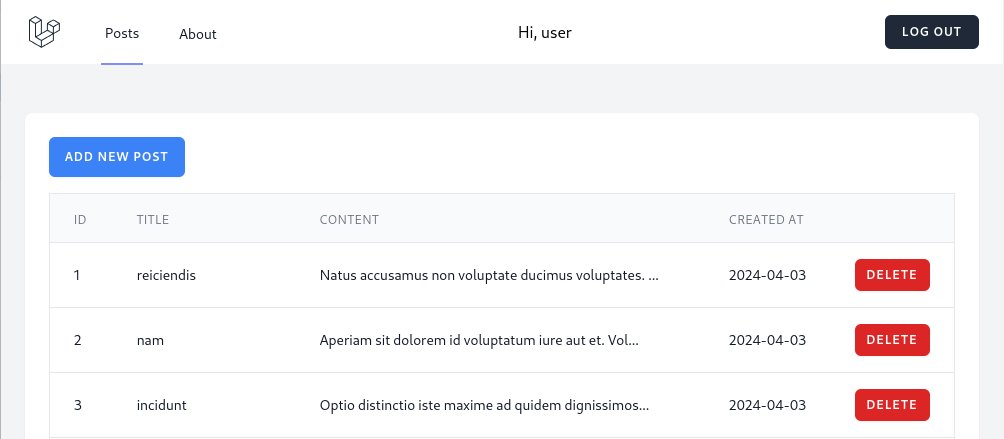Click the first row's 2024-04-03 date

(x=767, y=275)
